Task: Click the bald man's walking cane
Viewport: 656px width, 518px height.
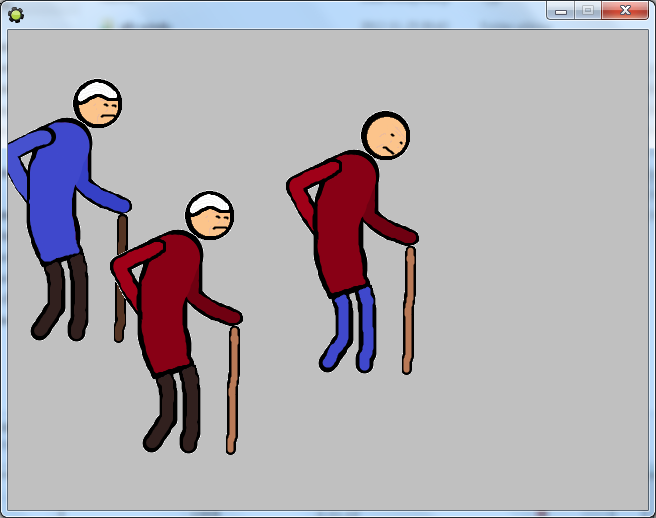Action: (x=408, y=310)
